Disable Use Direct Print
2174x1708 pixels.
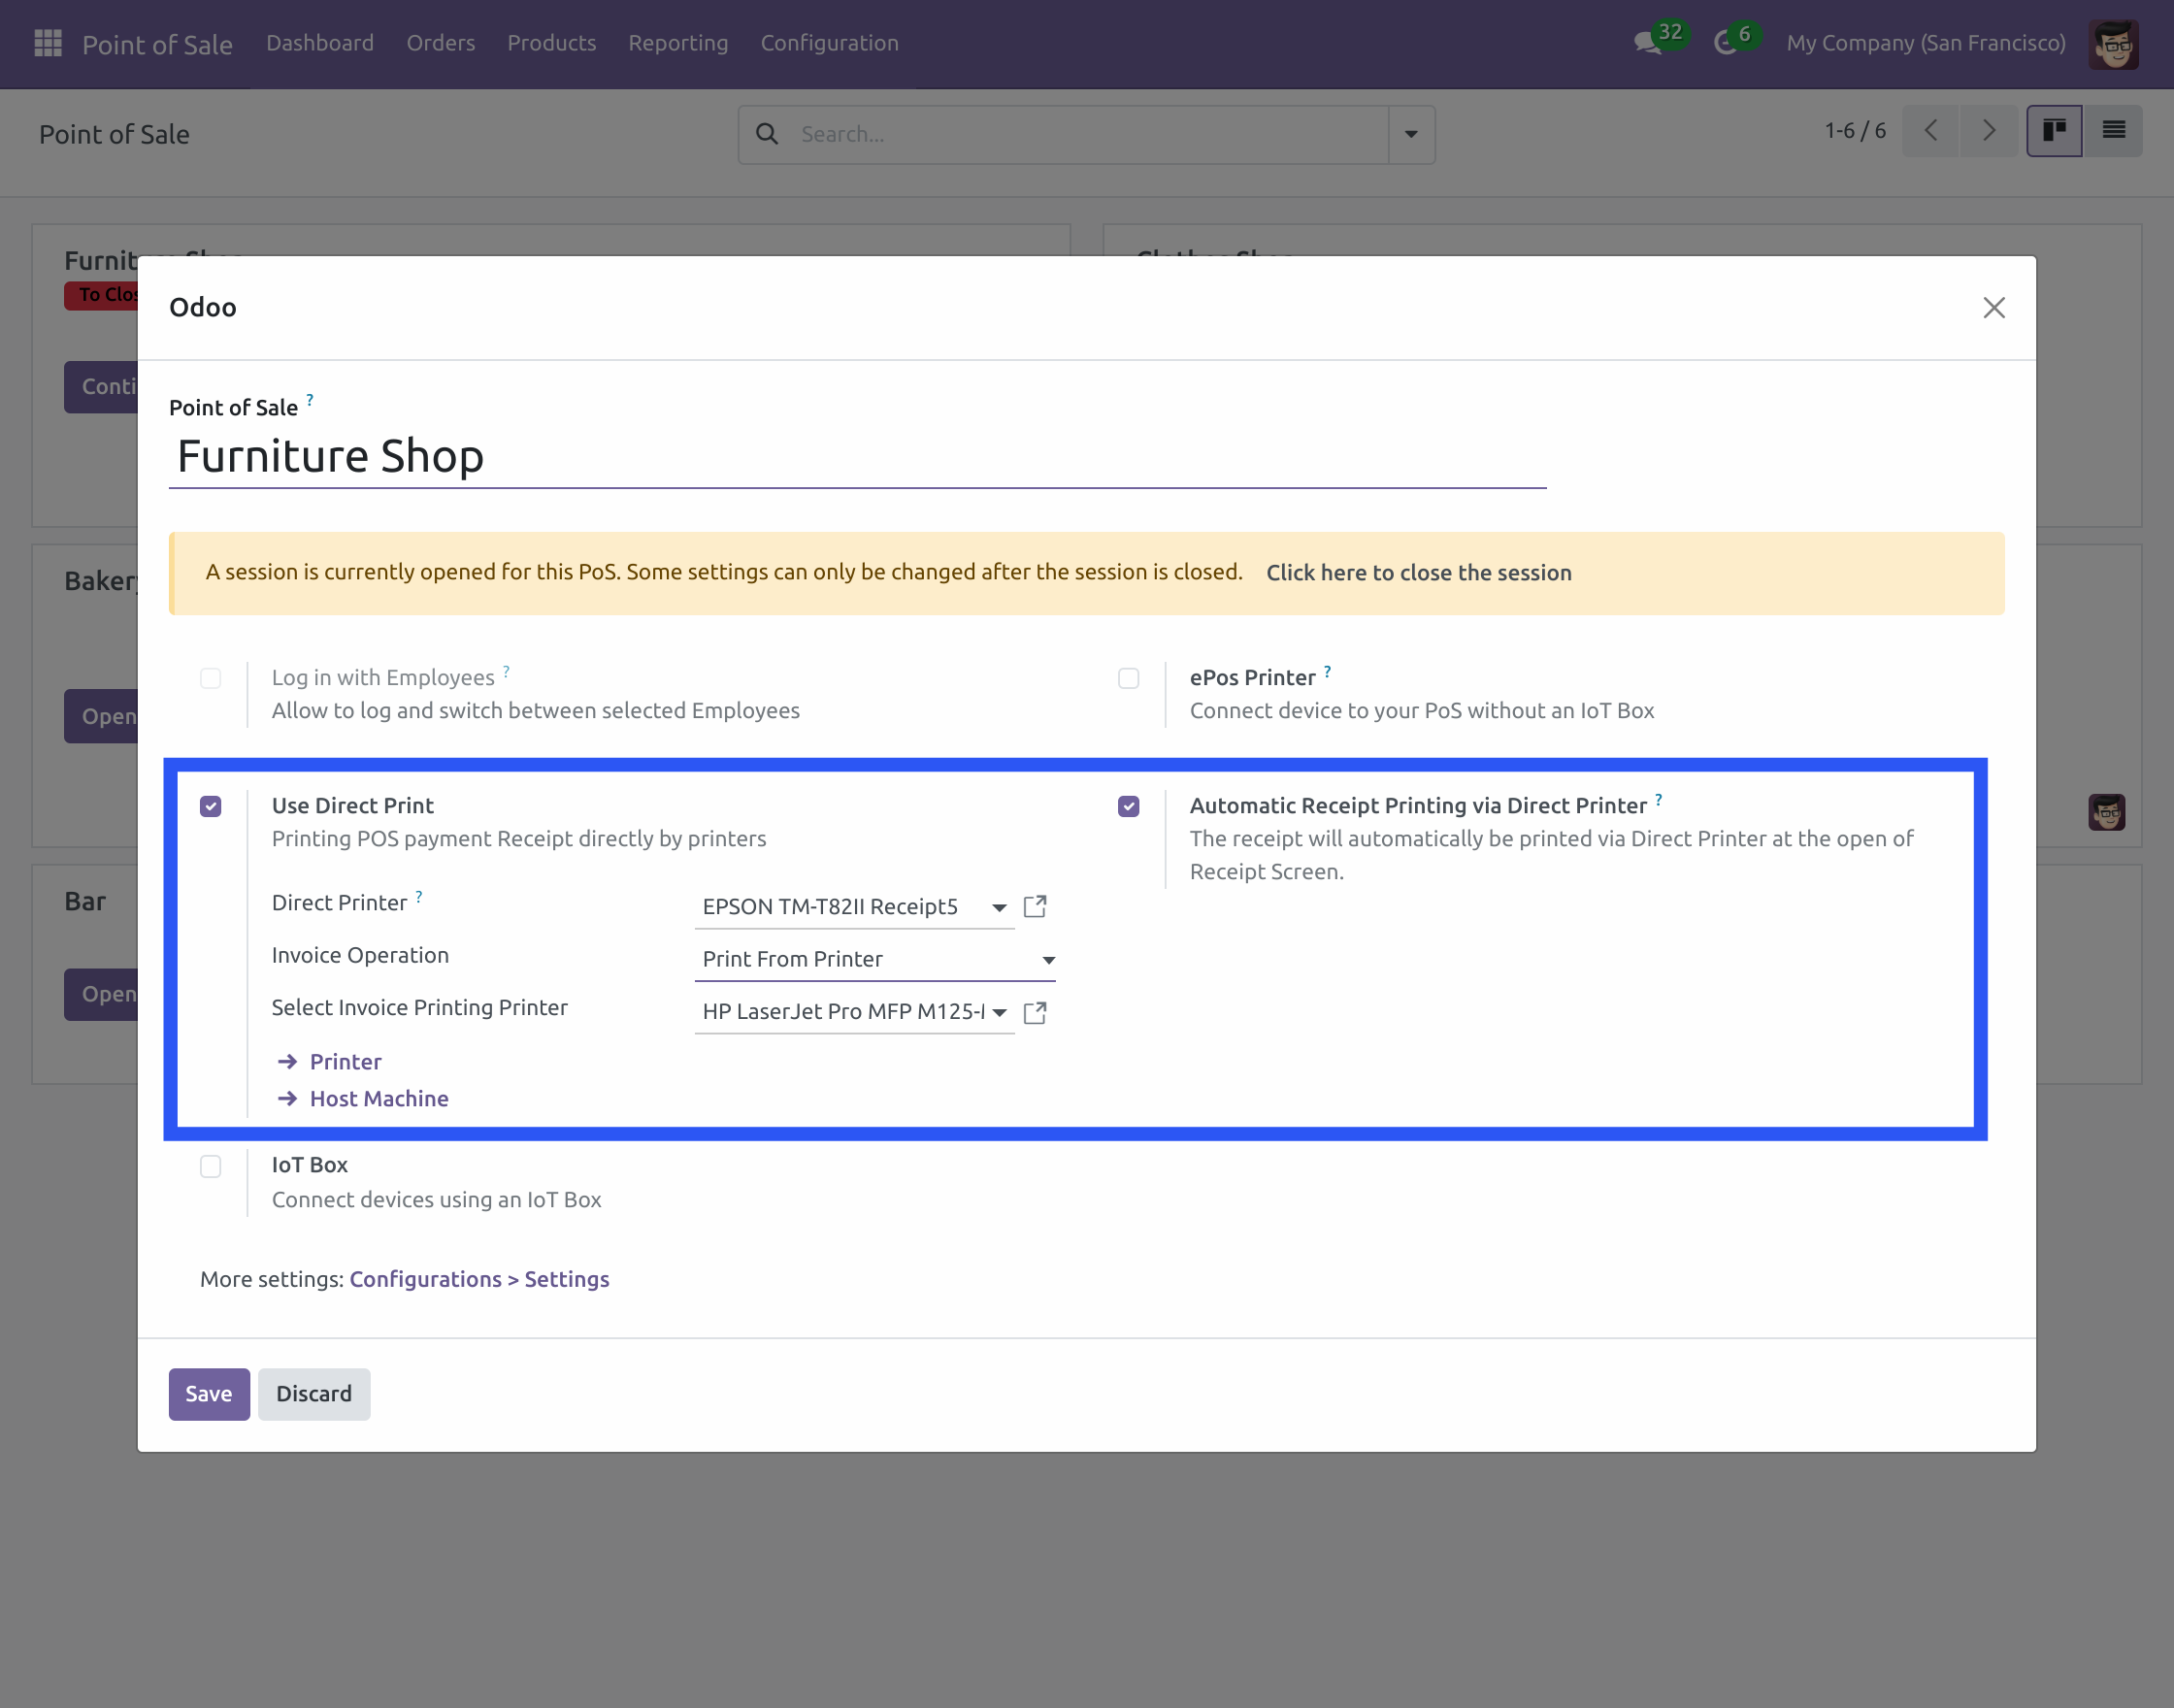coord(211,805)
